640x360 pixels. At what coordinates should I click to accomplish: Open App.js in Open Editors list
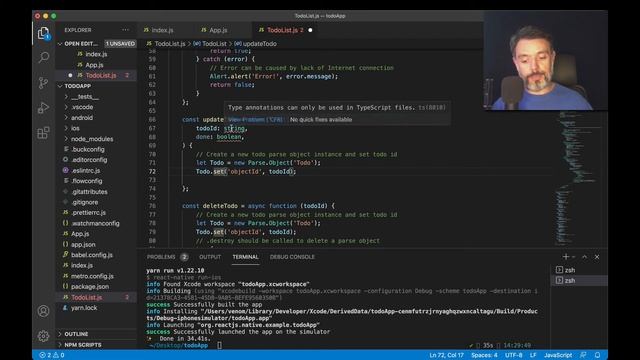[94, 65]
